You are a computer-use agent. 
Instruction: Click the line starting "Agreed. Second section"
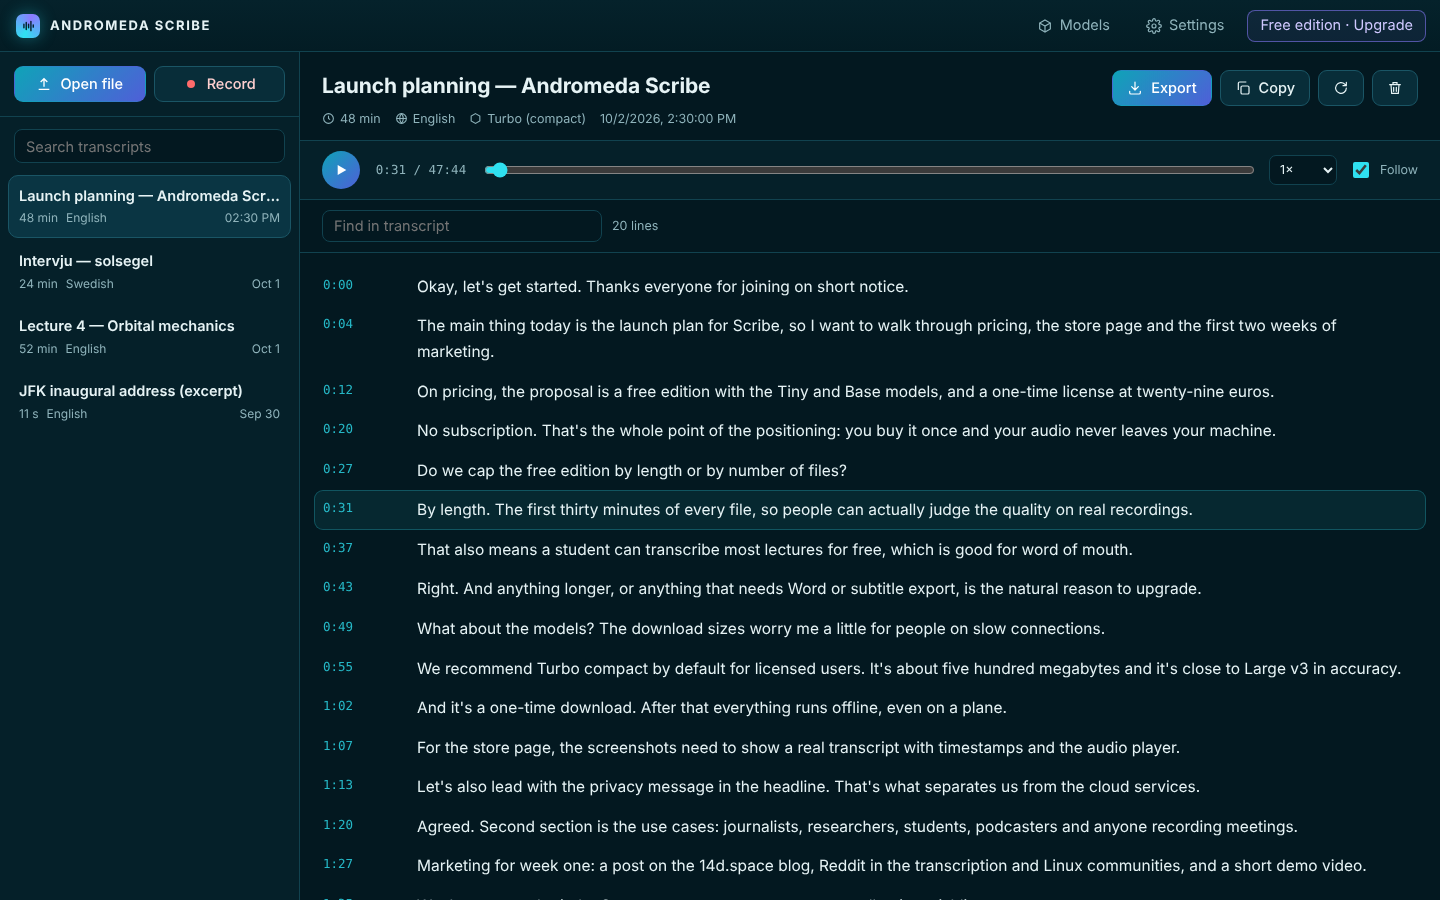tap(857, 827)
